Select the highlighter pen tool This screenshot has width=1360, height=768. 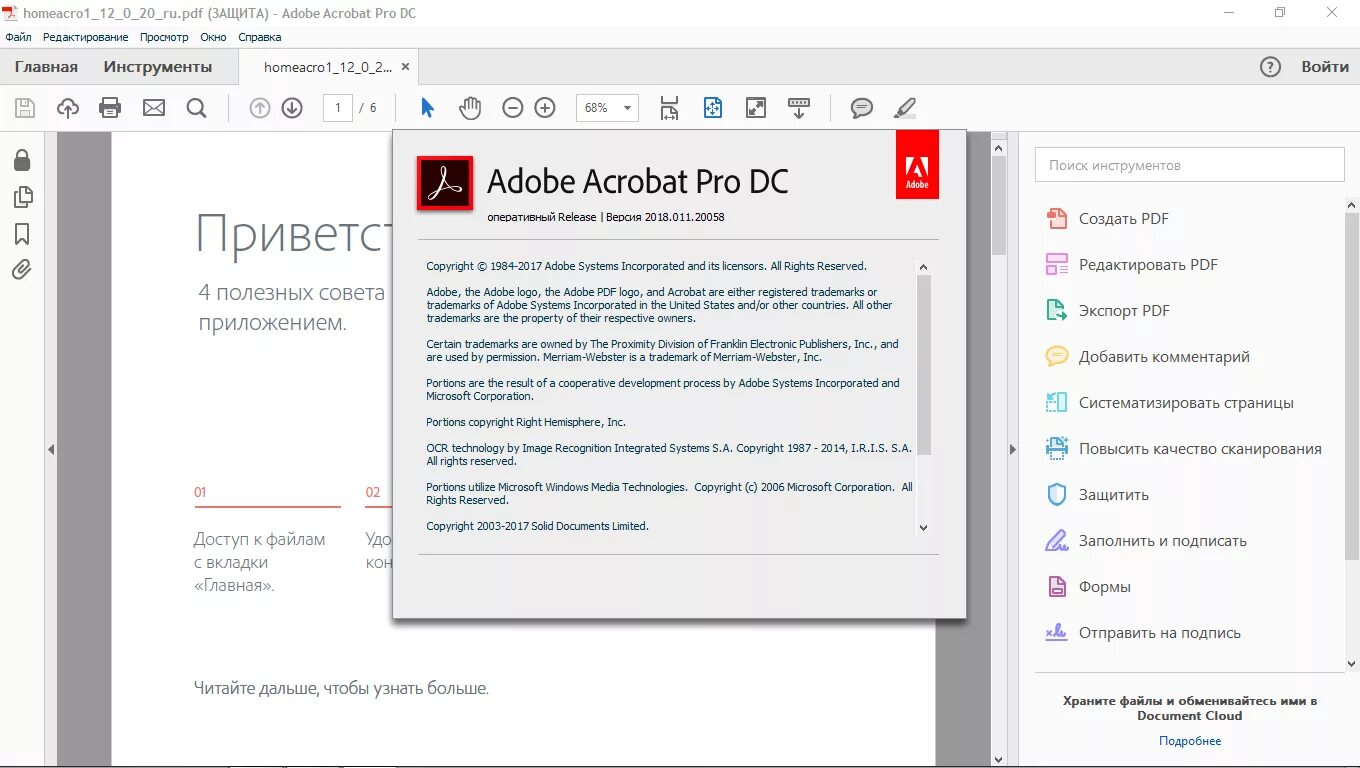905,108
